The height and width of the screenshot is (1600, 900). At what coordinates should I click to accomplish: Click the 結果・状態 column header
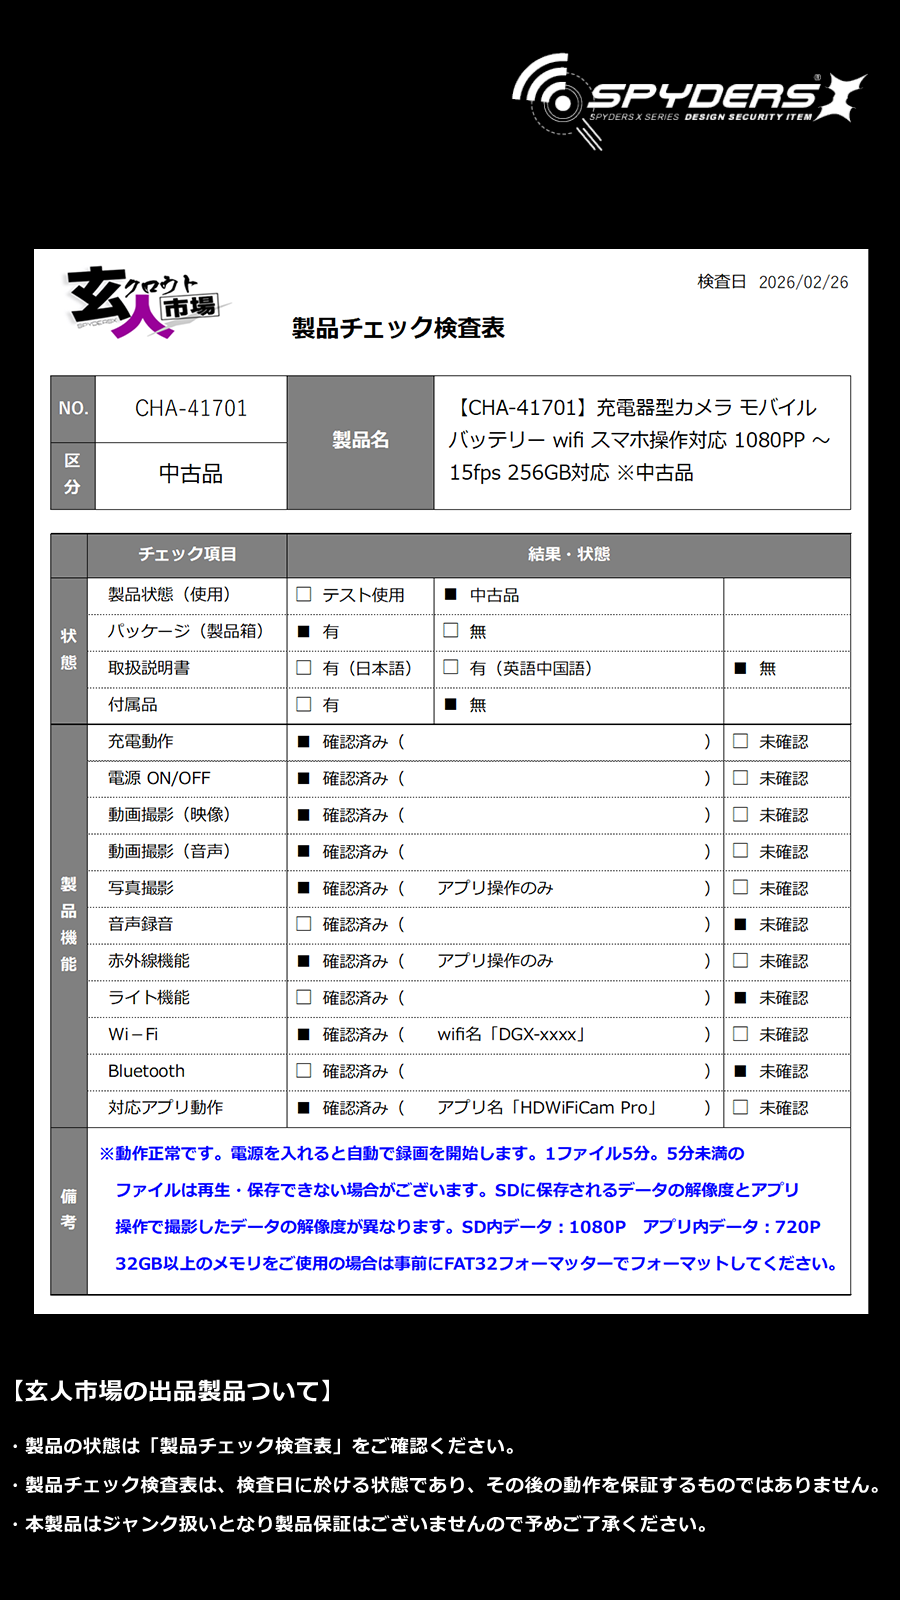click(569, 554)
